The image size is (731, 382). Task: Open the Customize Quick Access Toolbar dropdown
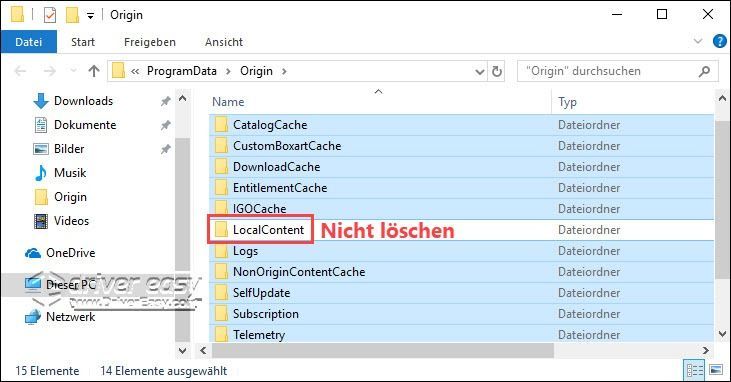[90, 15]
